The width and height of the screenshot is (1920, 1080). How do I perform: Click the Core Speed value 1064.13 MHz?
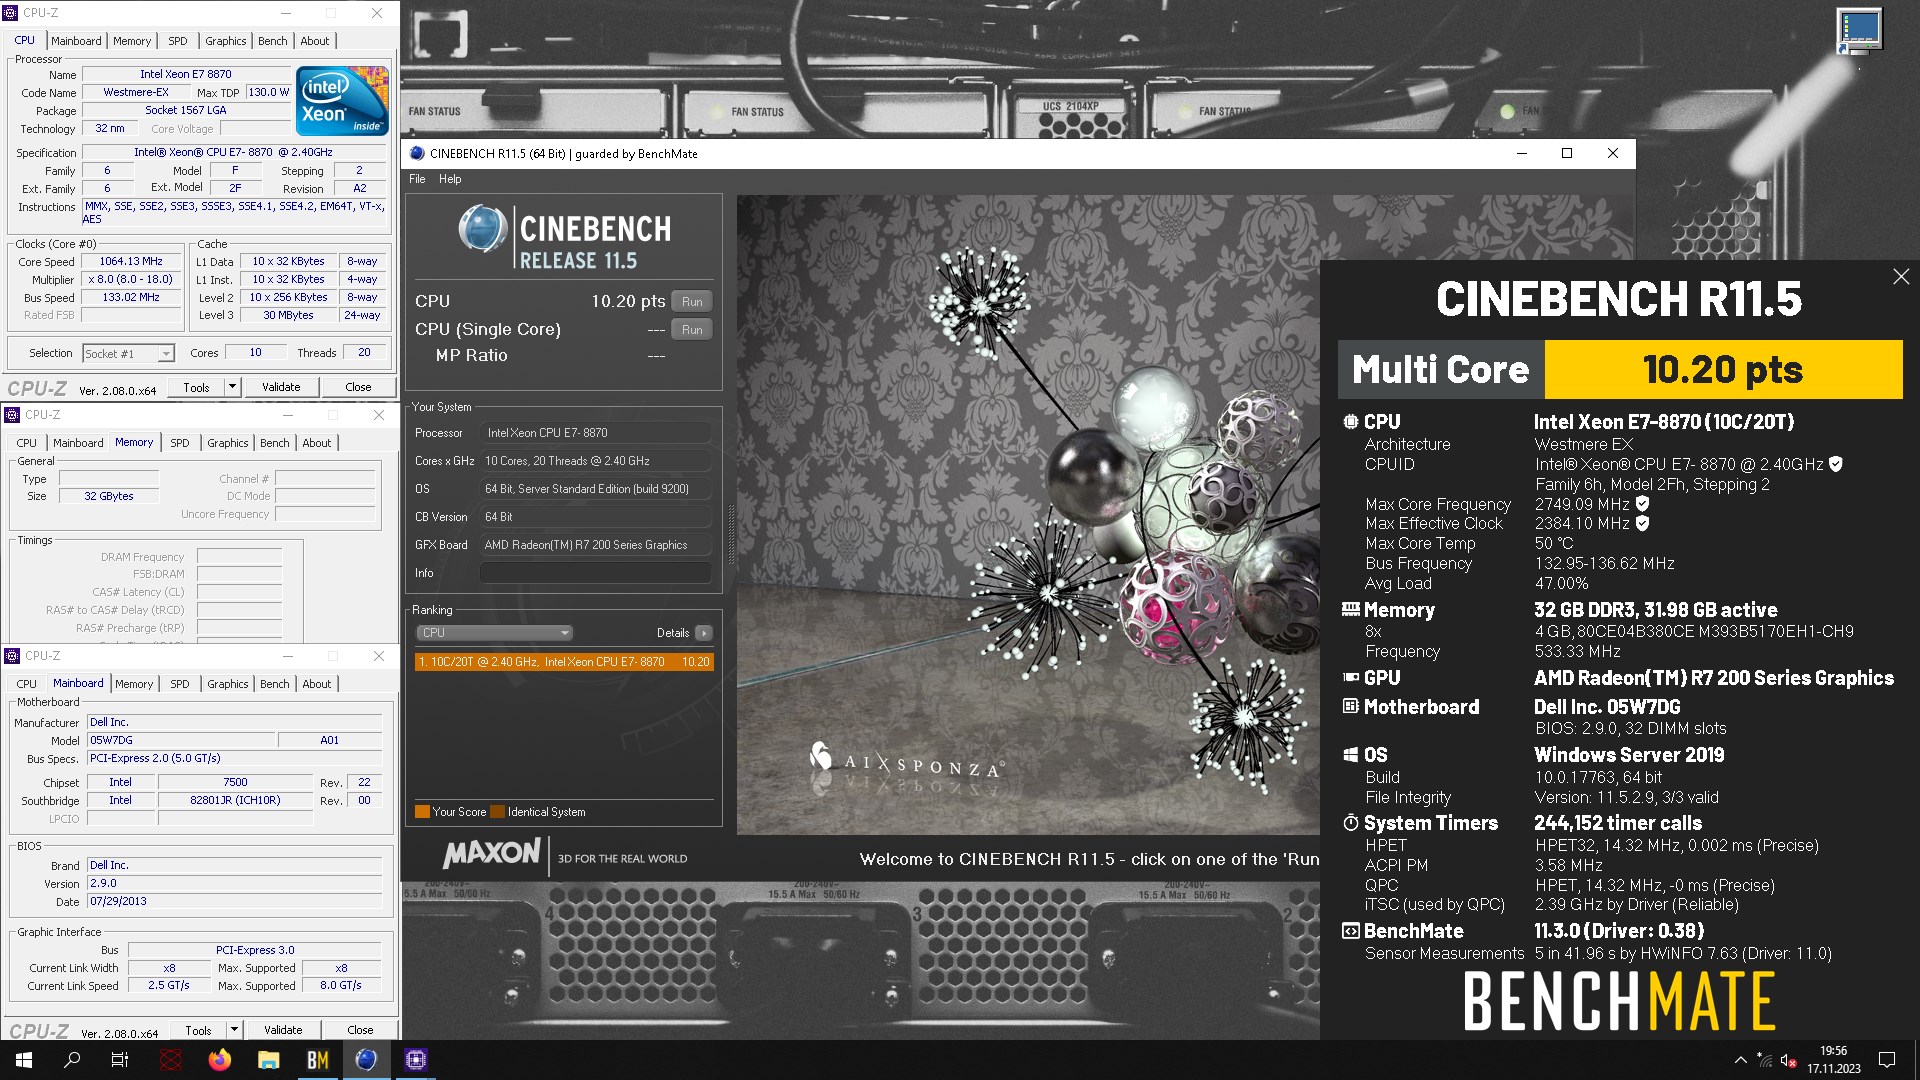coord(131,262)
